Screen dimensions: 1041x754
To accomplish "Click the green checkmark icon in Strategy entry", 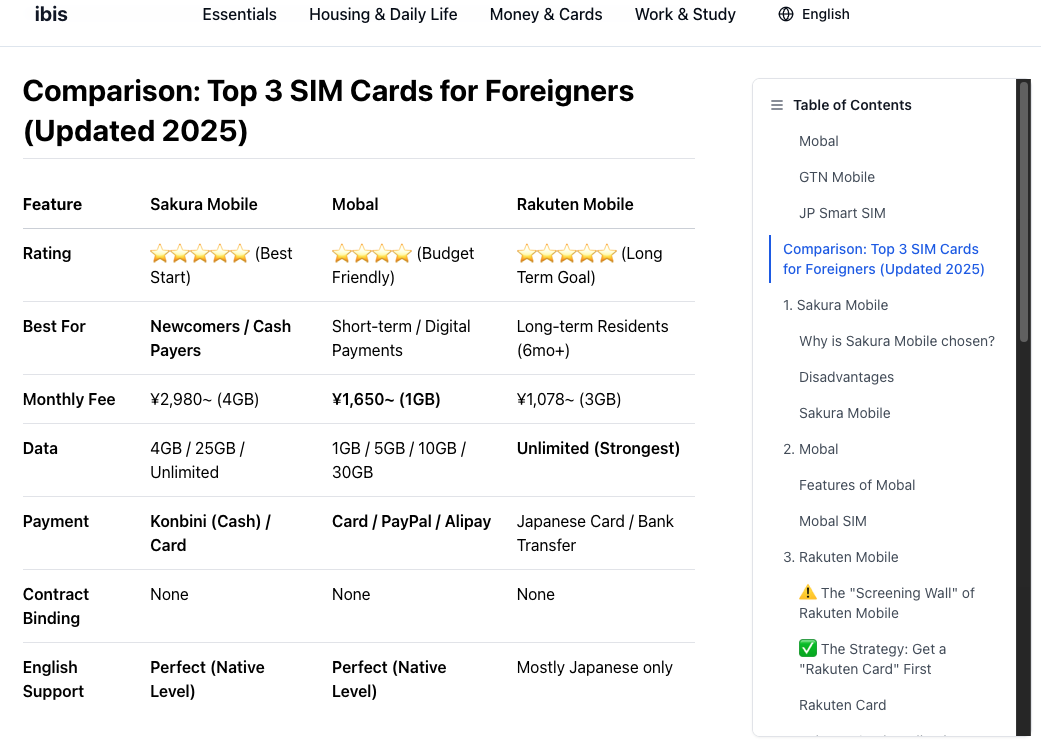I will [808, 649].
